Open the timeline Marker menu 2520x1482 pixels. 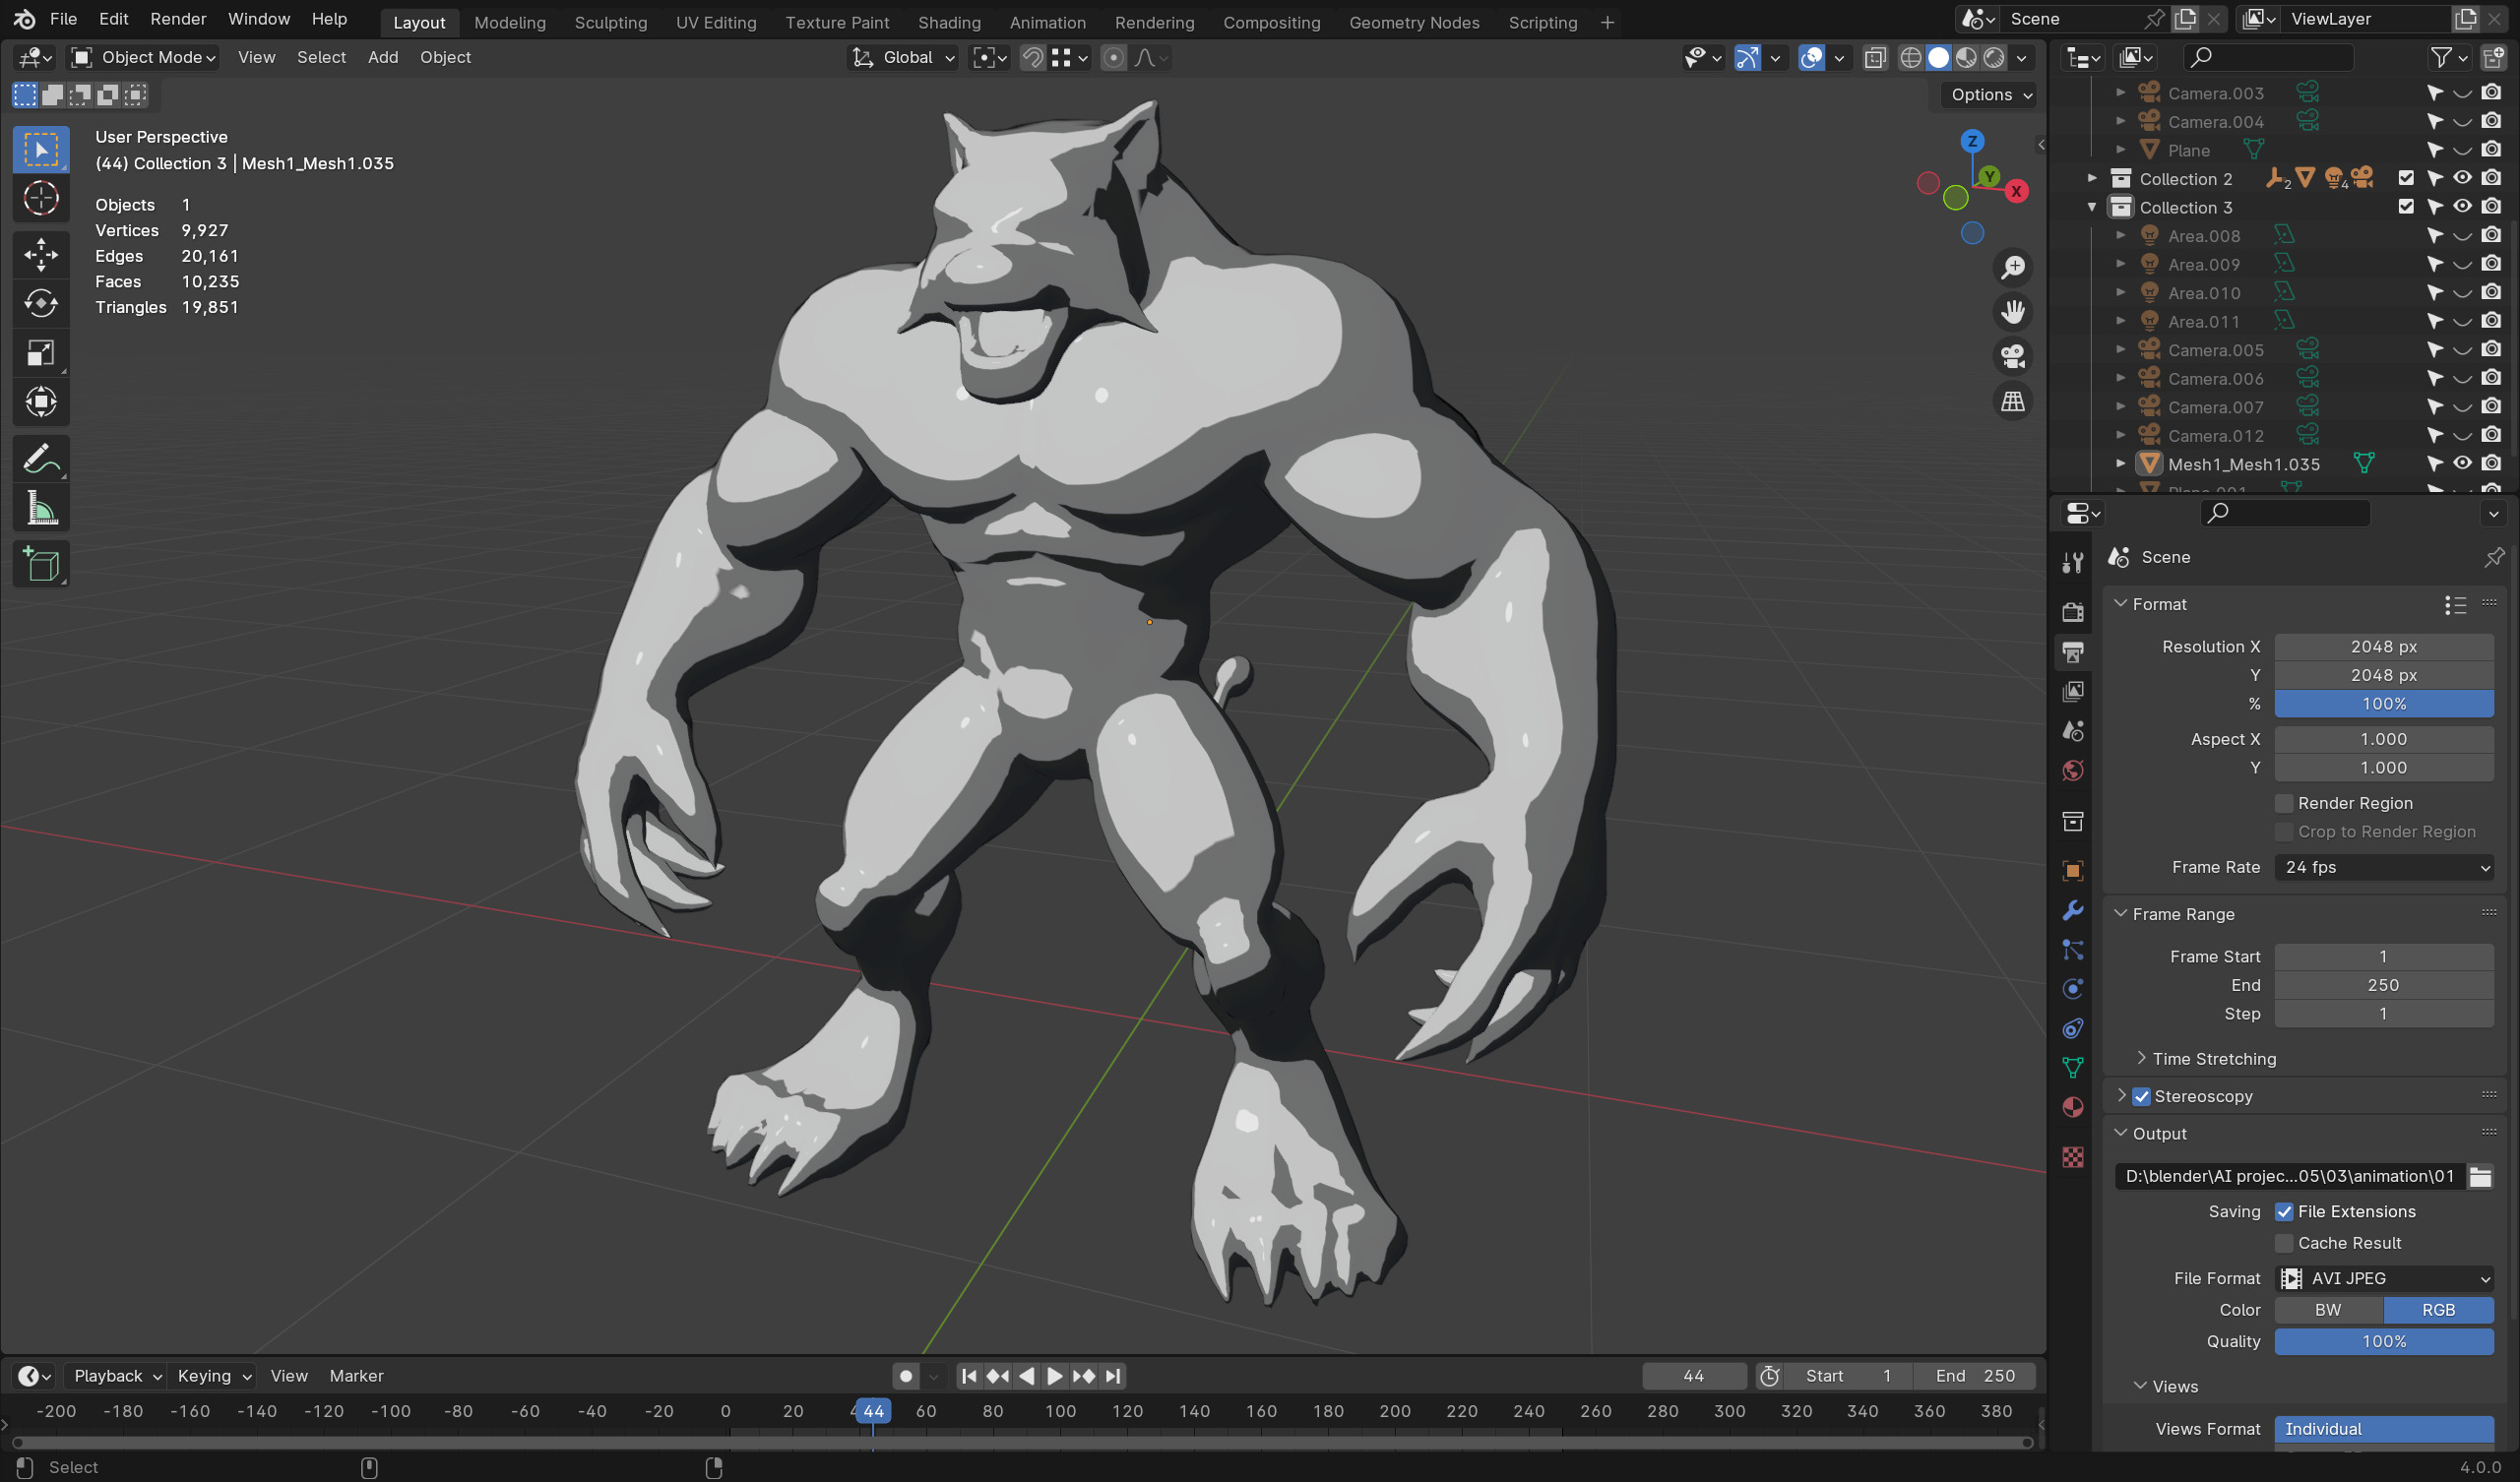[356, 1376]
